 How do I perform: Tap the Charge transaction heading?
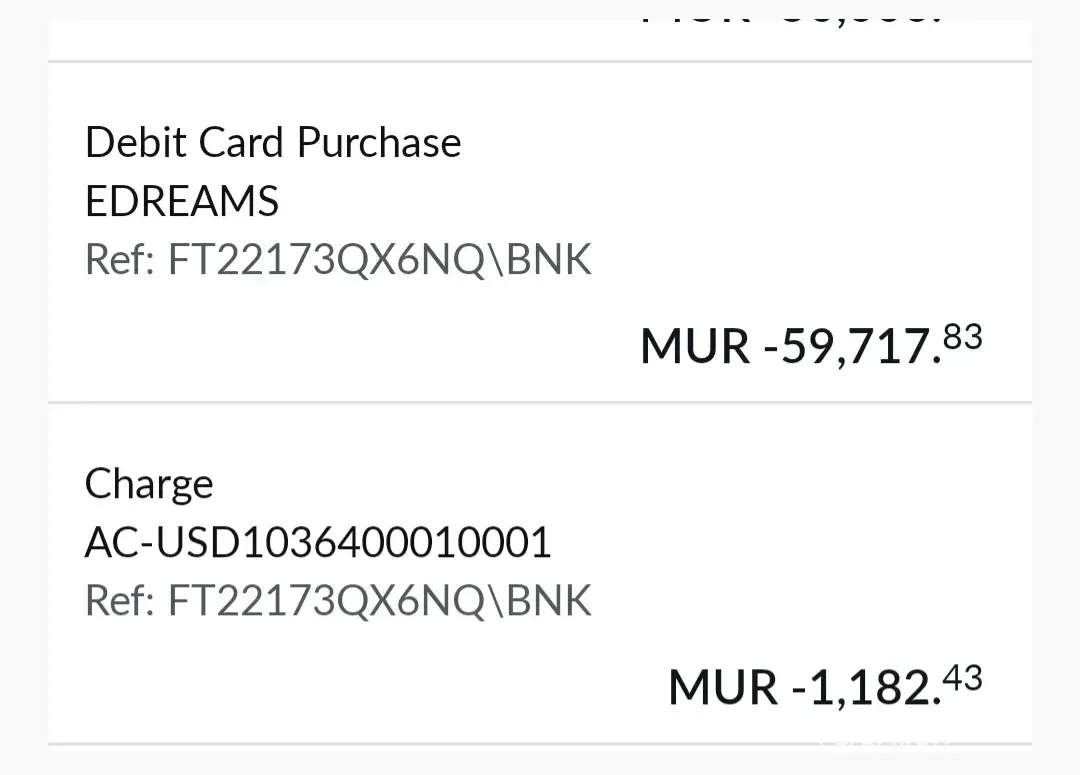click(x=149, y=485)
